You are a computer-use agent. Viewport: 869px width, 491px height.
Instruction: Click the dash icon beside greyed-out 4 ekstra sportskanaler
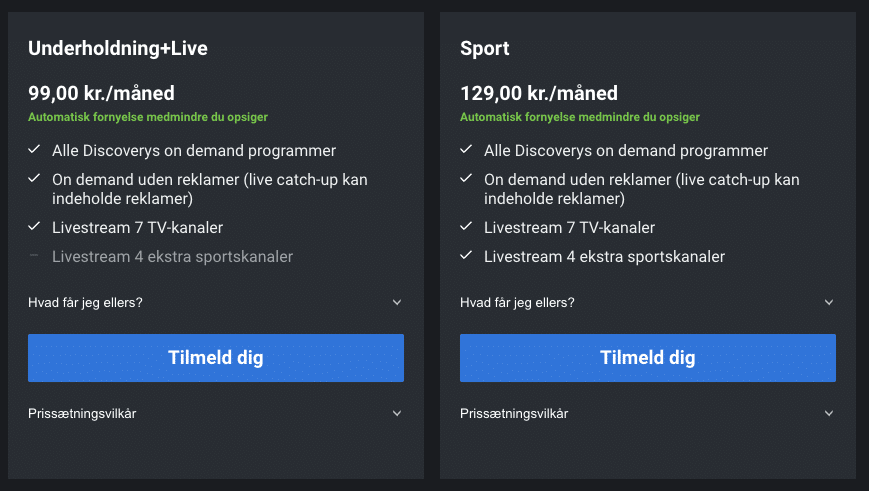pyautogui.click(x=34, y=255)
